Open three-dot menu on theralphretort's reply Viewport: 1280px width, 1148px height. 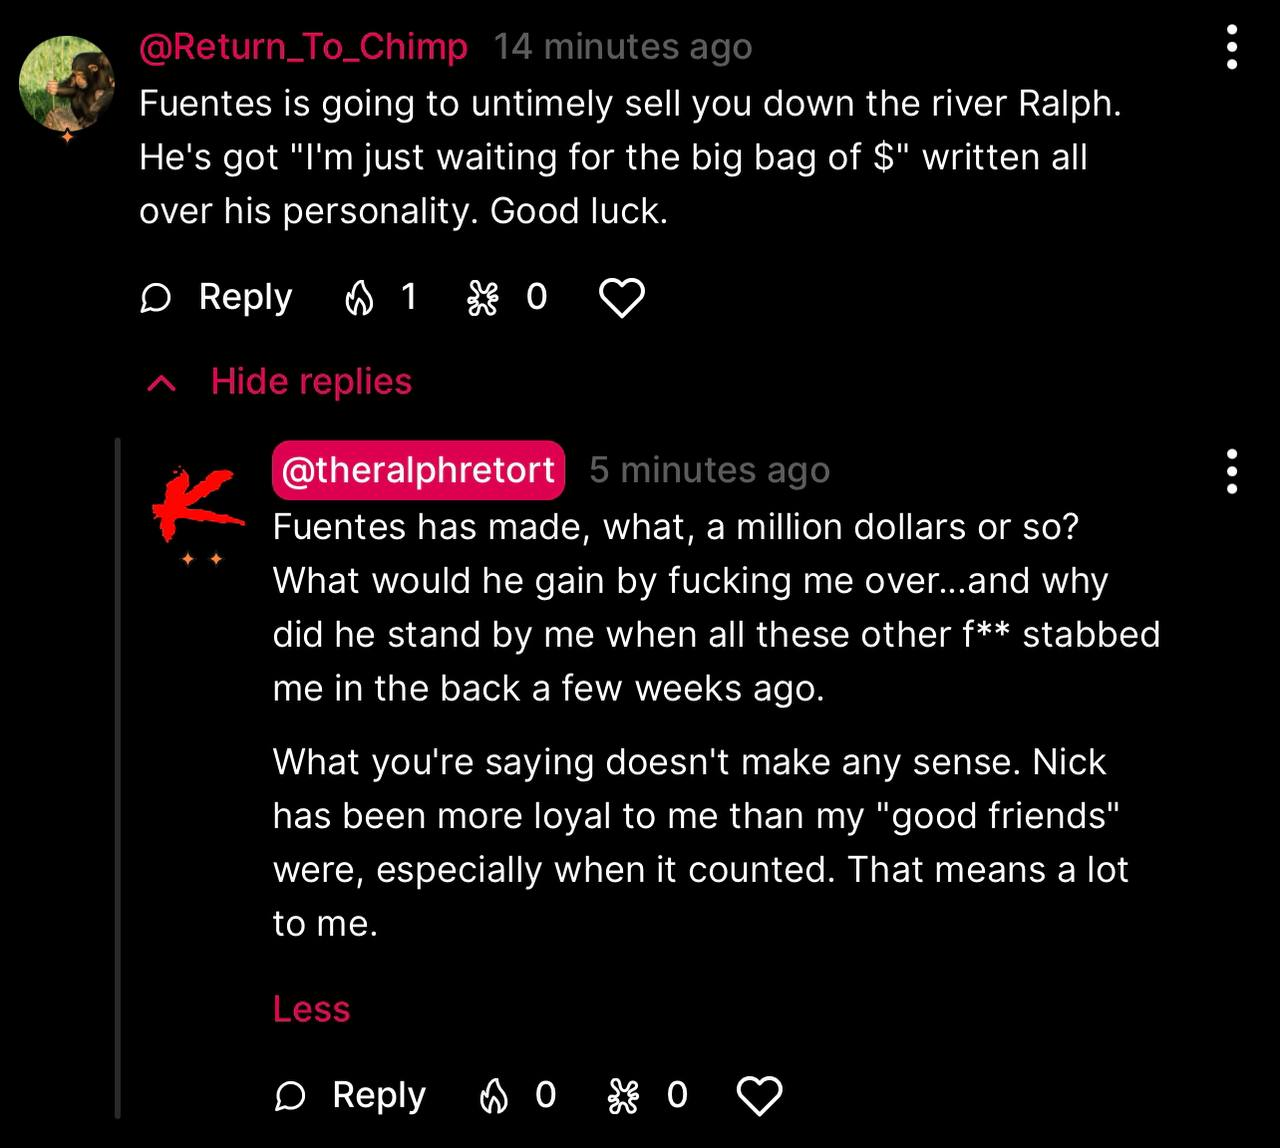tap(1232, 471)
